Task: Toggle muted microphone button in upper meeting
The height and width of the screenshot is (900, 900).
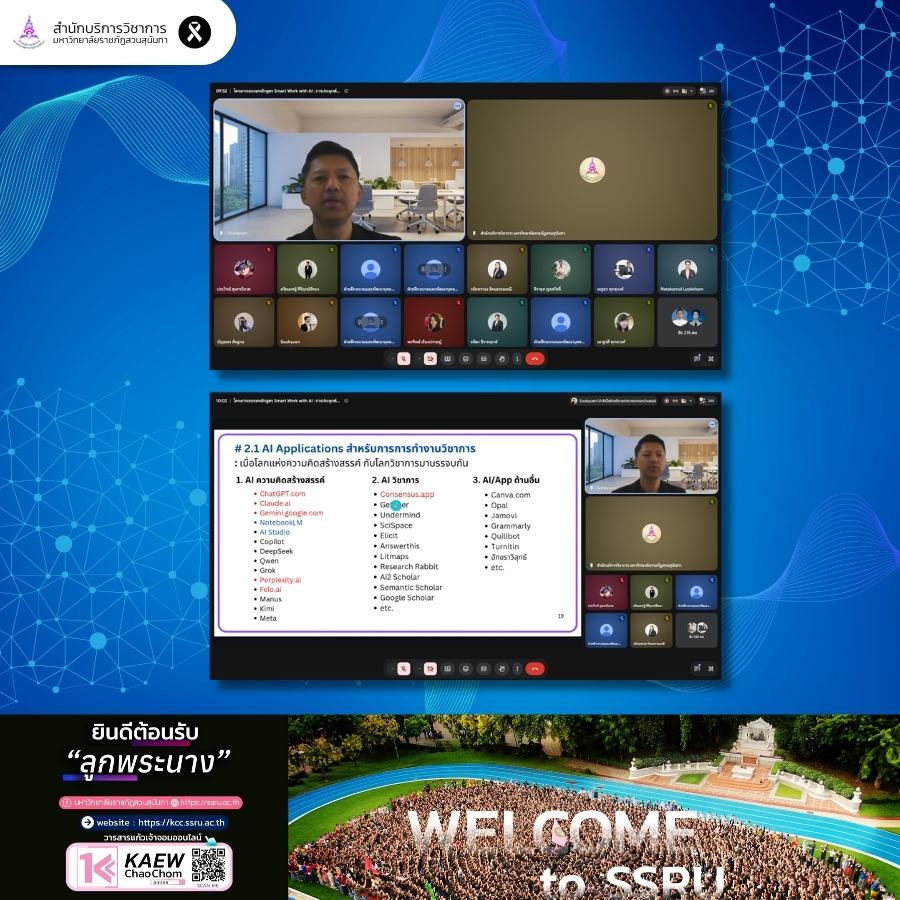Action: pos(404,359)
